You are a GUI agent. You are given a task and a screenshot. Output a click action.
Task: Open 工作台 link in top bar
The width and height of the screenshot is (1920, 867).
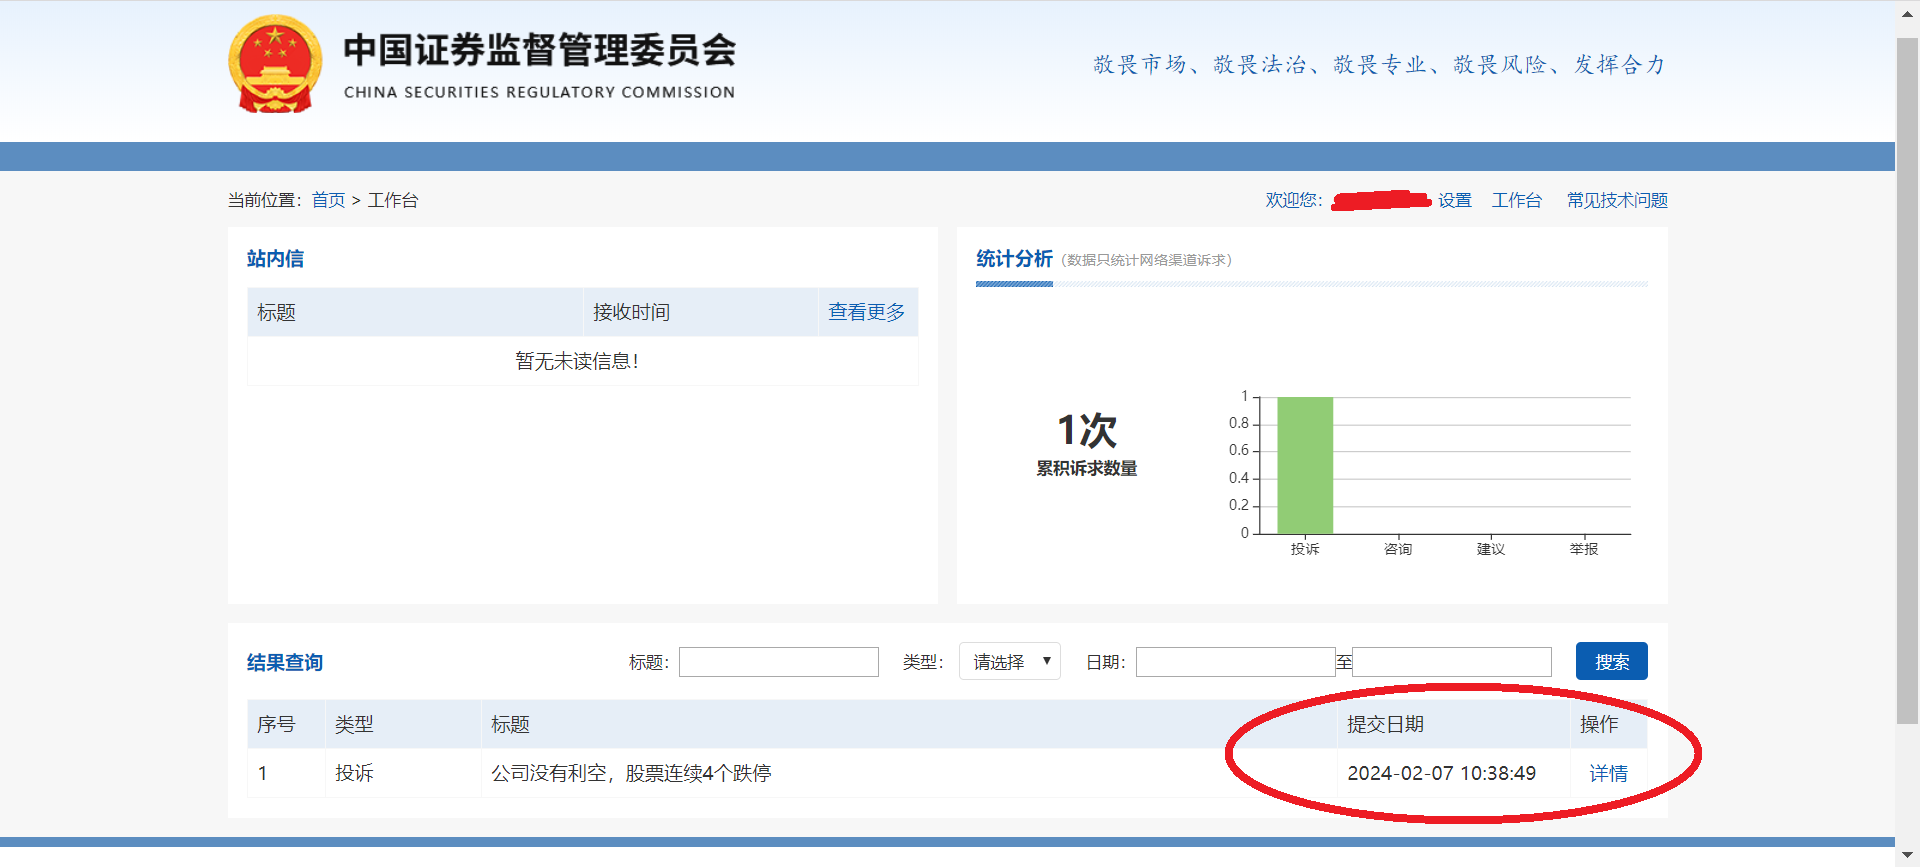(x=1516, y=200)
